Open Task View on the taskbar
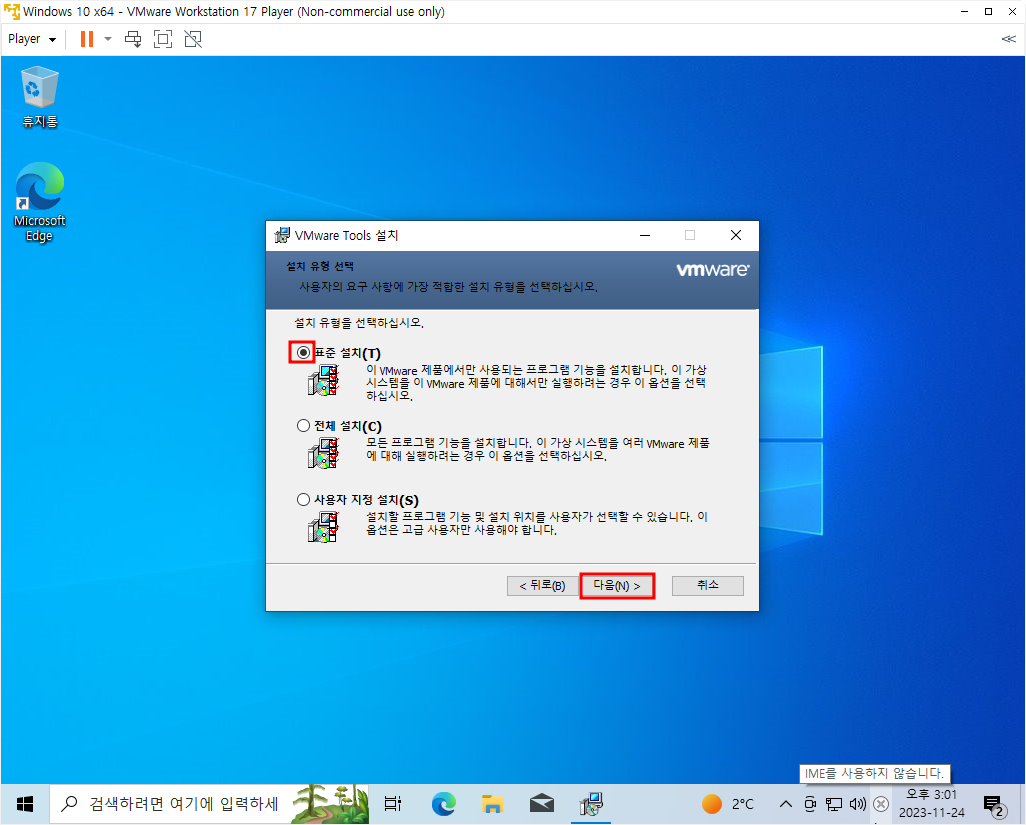 tap(393, 804)
